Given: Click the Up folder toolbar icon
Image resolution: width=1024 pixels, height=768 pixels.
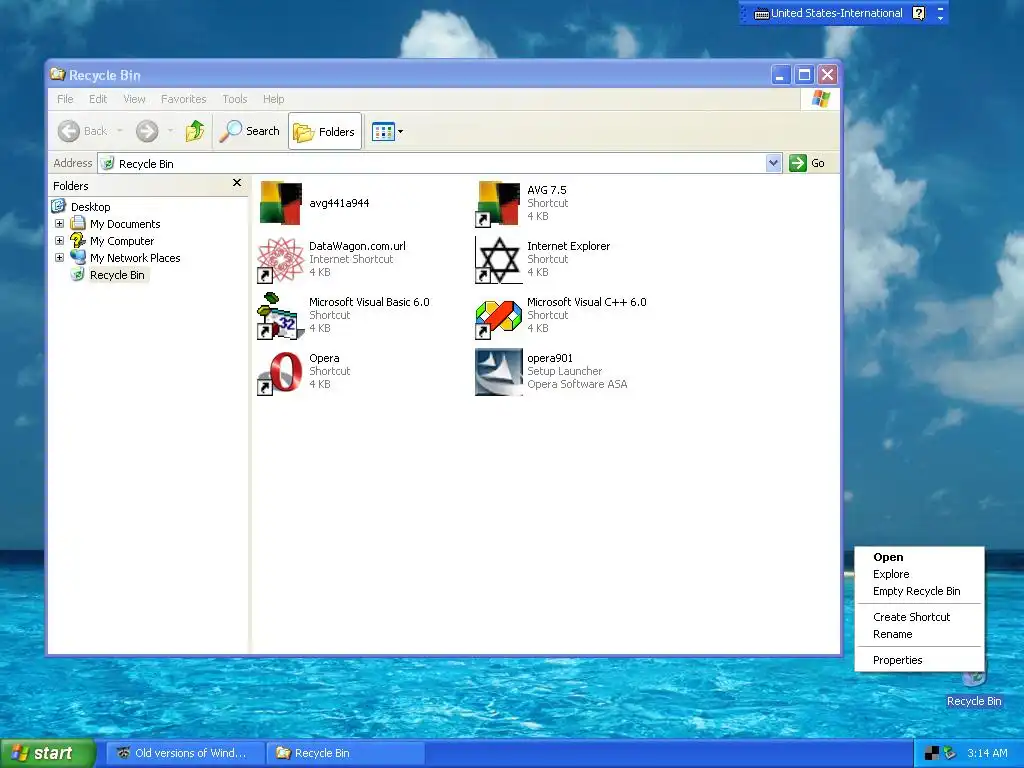Looking at the screenshot, I should click(195, 131).
